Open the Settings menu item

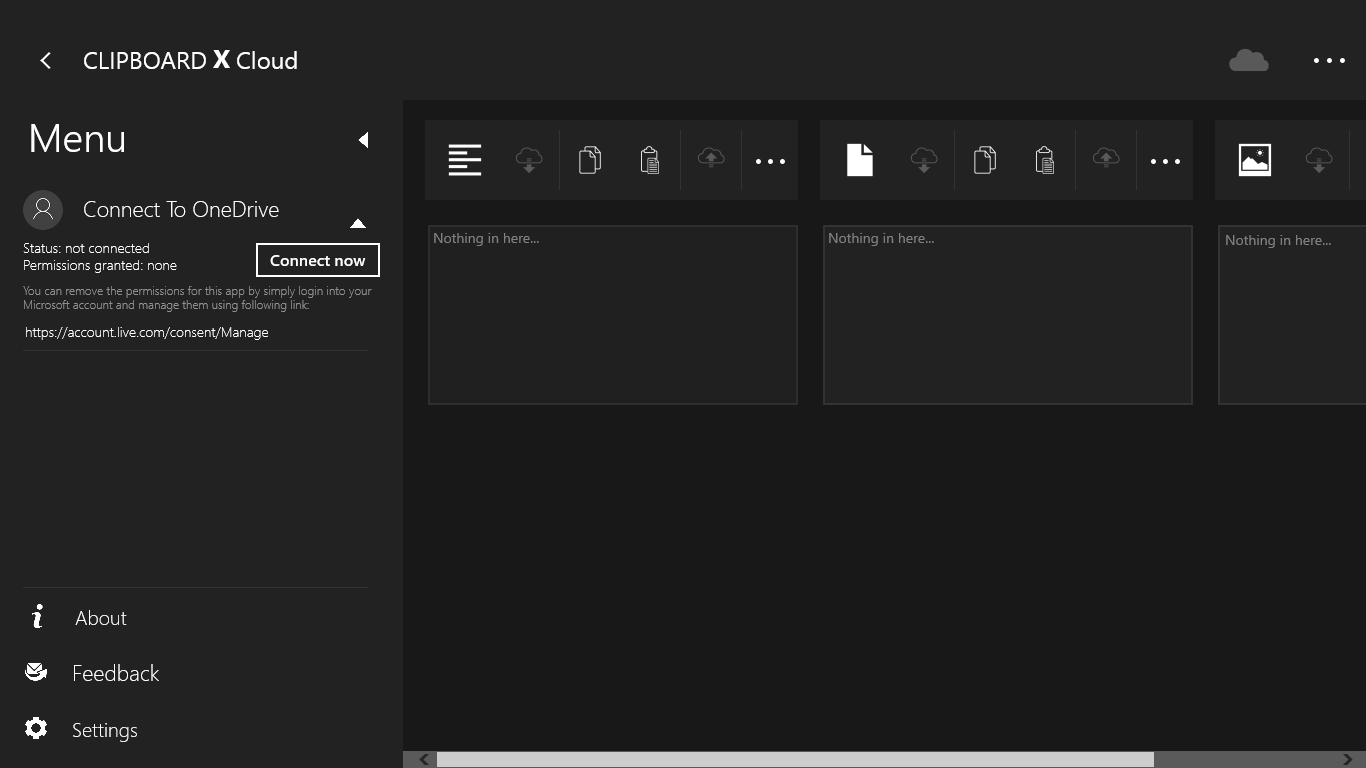[104, 730]
